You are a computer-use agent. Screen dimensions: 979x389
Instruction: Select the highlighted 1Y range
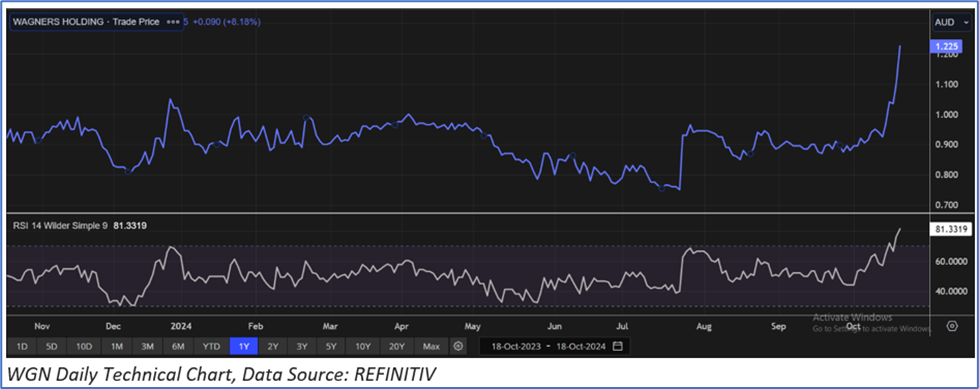click(243, 346)
